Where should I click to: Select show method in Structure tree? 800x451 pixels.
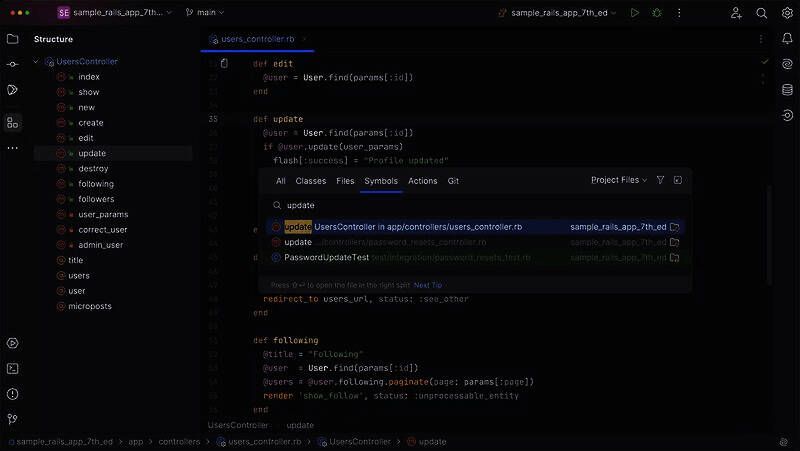[89, 92]
